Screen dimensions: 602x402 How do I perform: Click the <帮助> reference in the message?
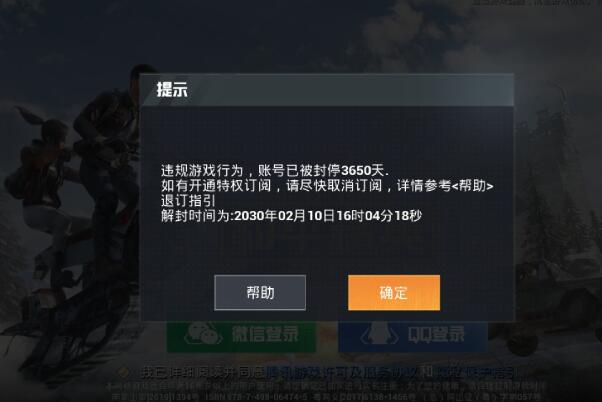(x=472, y=186)
